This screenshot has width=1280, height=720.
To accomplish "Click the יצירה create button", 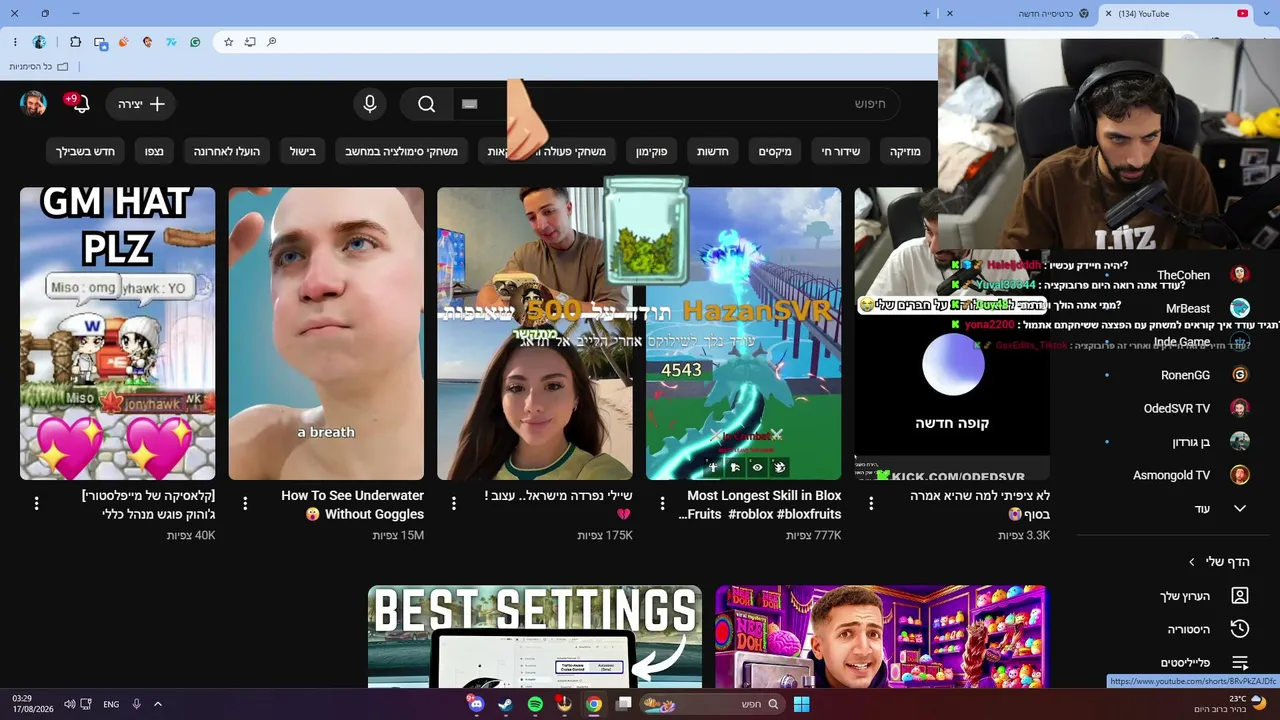I will [x=141, y=104].
